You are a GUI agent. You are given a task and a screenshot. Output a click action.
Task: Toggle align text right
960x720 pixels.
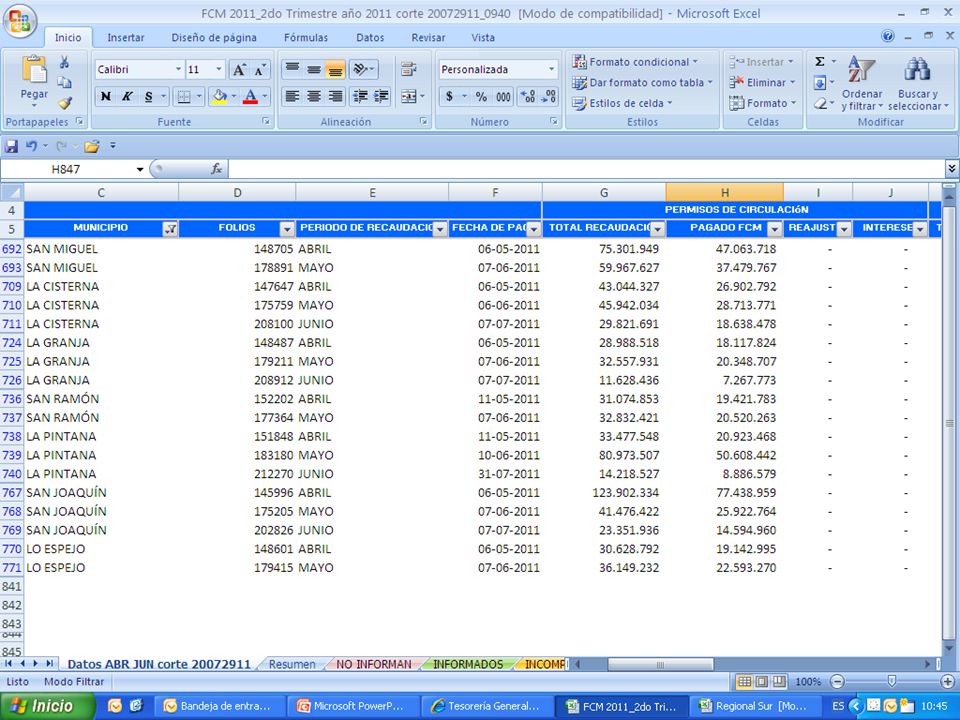335,96
